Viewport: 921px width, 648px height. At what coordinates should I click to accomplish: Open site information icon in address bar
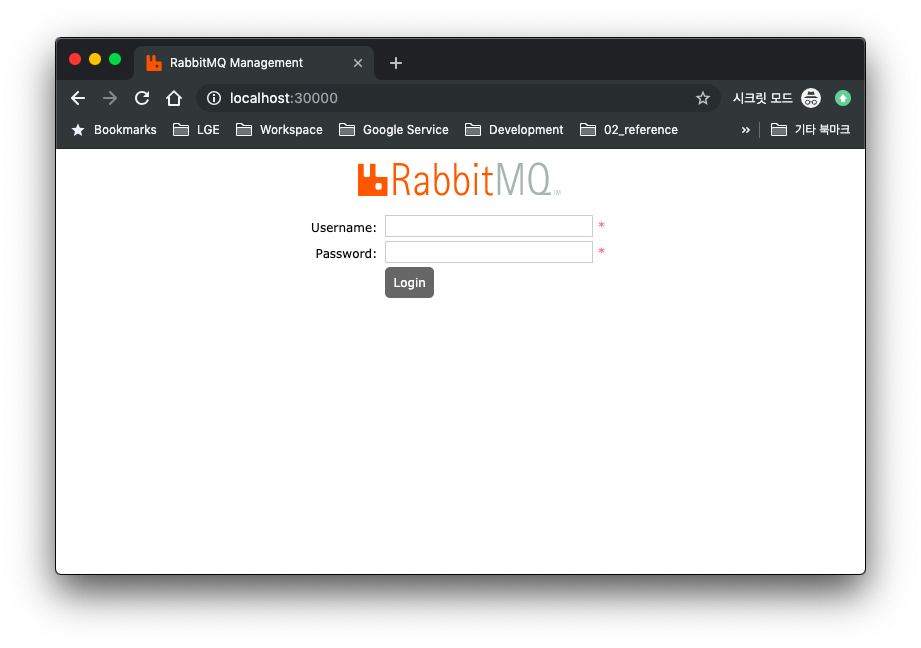214,98
